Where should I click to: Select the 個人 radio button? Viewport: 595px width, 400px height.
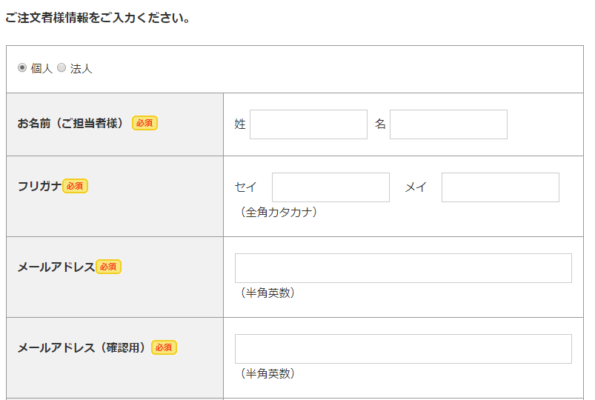[x=22, y=68]
